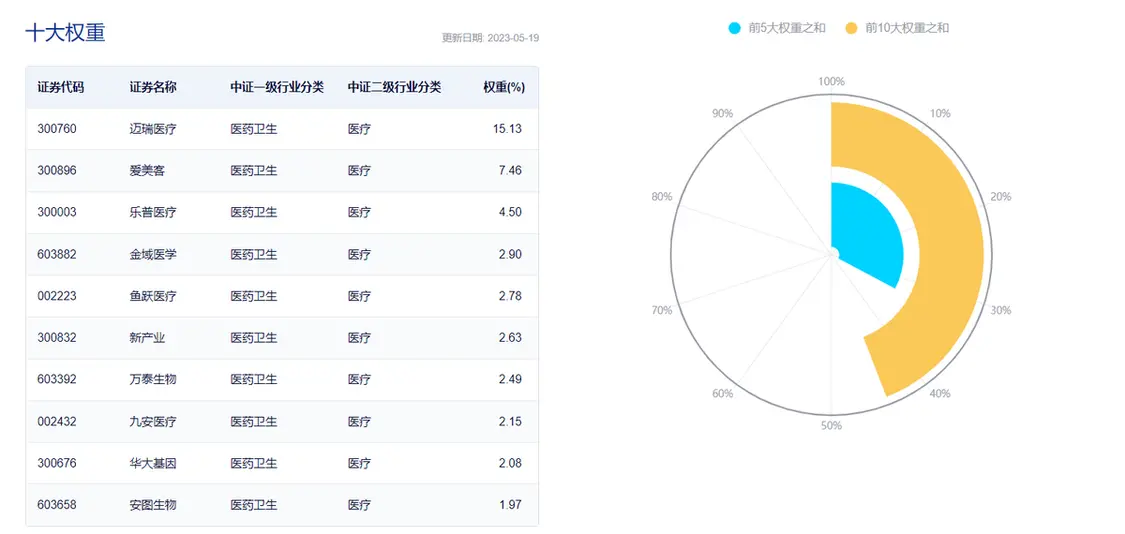The height and width of the screenshot is (534, 1125).
Task: Click the cyan legend circle icon
Action: click(x=736, y=28)
